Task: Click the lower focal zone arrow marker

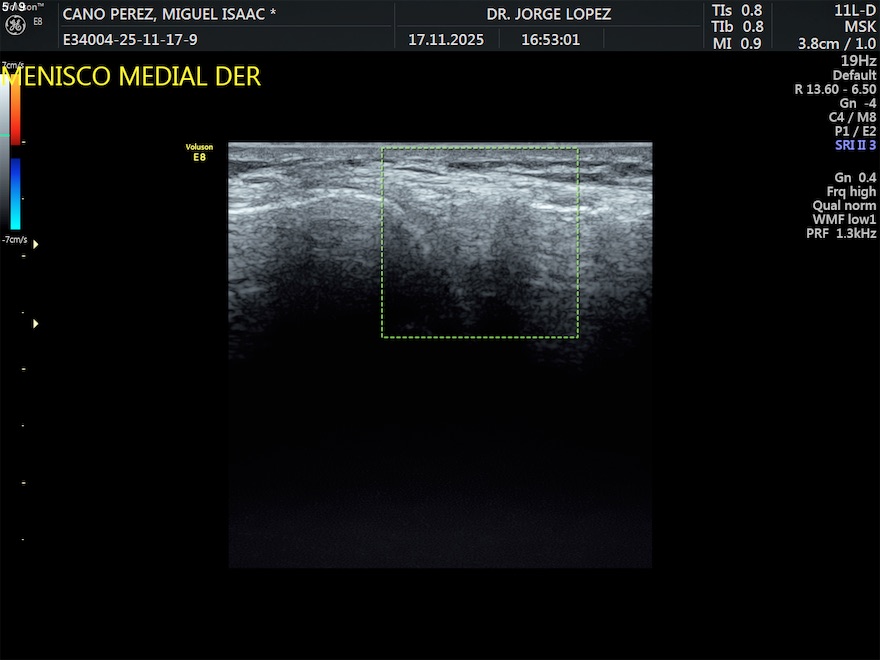Action: click(37, 324)
